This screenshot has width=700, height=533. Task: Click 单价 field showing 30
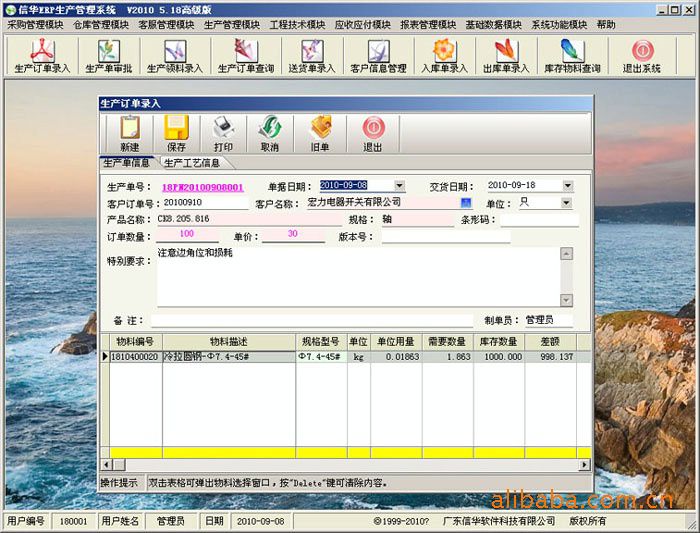coord(293,234)
